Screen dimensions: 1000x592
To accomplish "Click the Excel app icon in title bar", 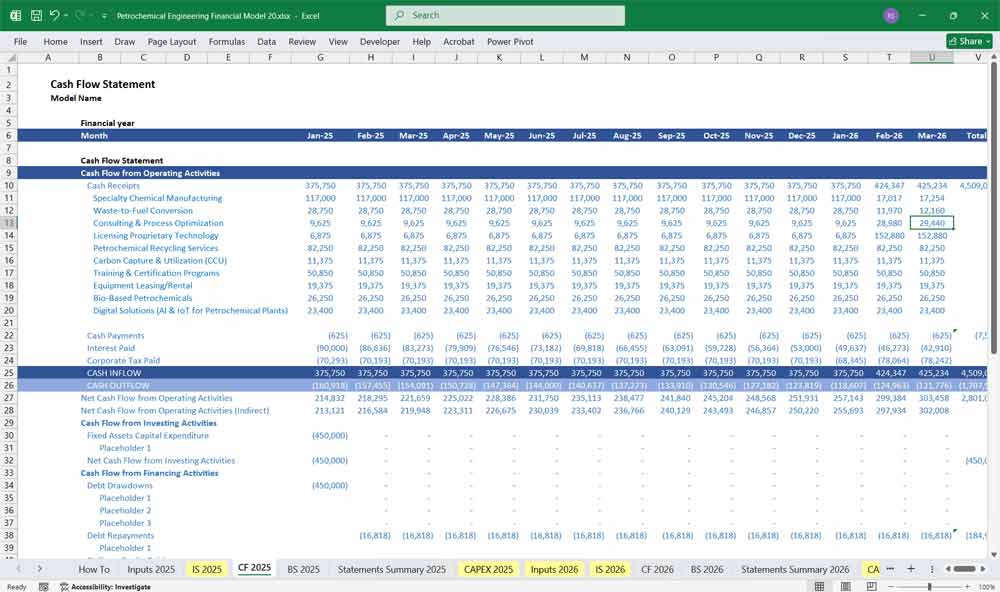I will pos(14,15).
